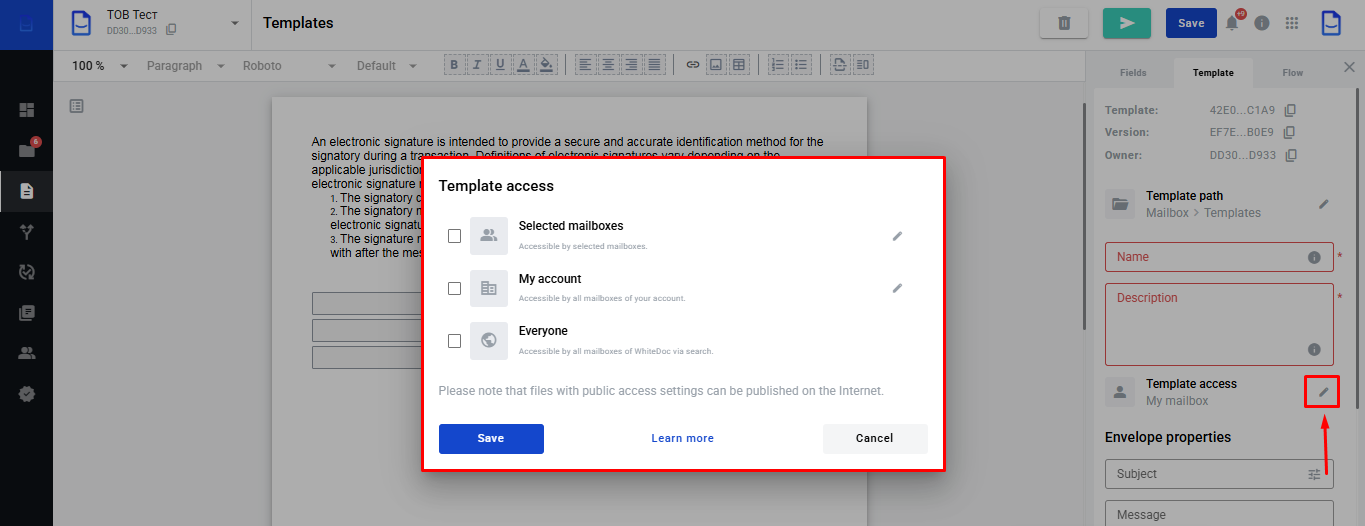
Task: Open the apps grid menu icon
Action: [x=1292, y=23]
